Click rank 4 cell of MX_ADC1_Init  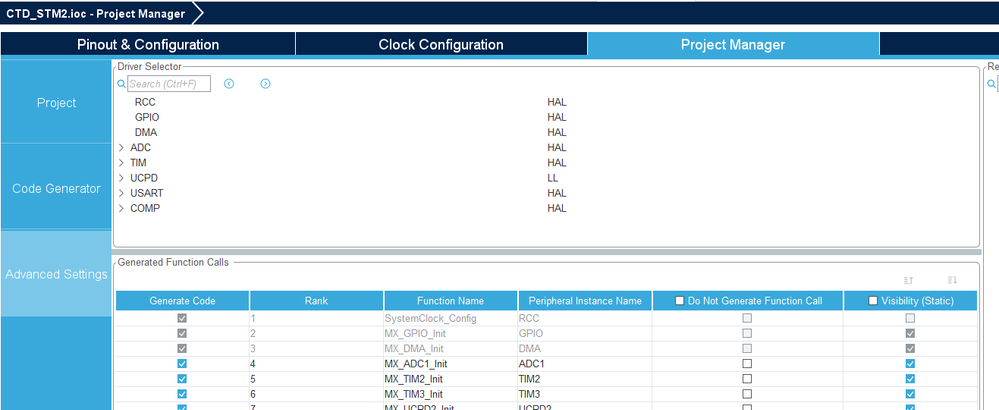[317, 364]
